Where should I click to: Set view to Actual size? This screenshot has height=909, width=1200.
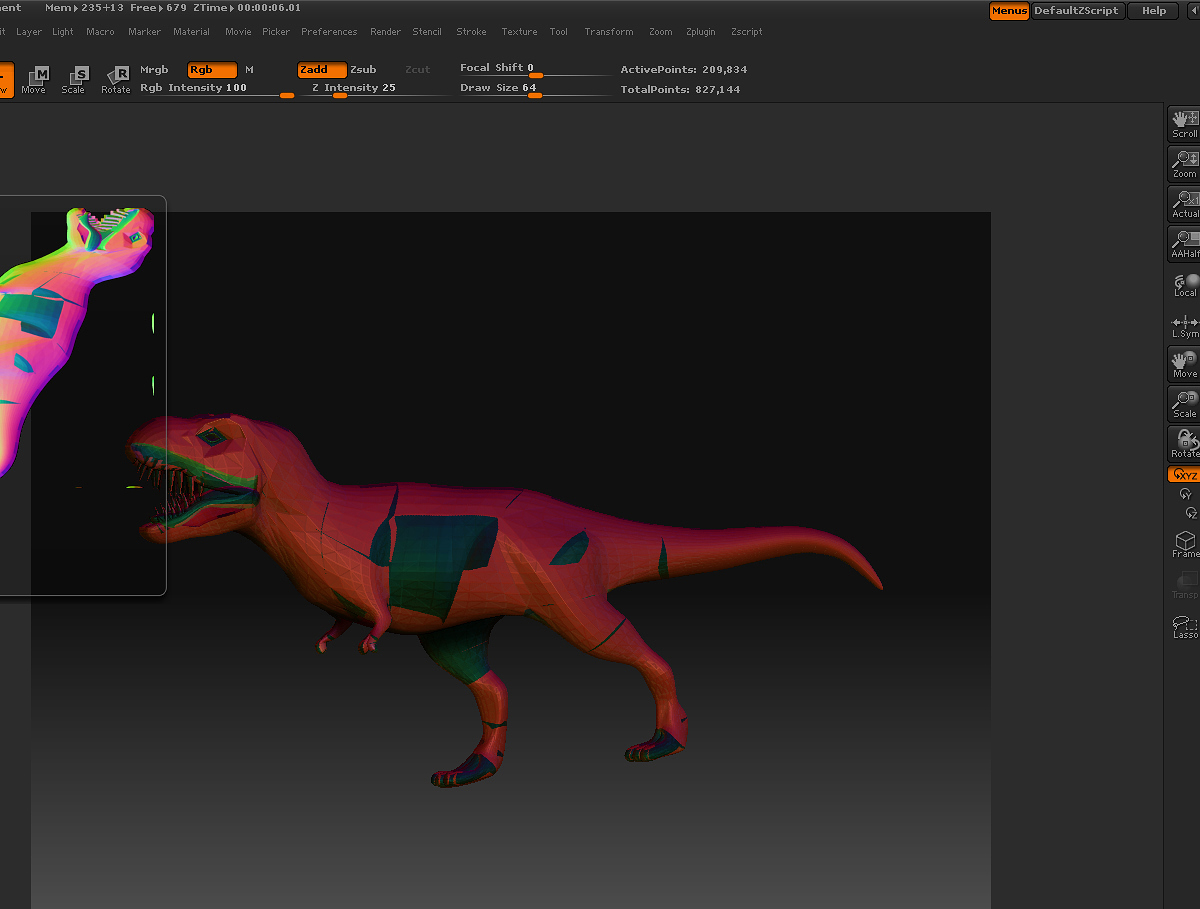1184,204
